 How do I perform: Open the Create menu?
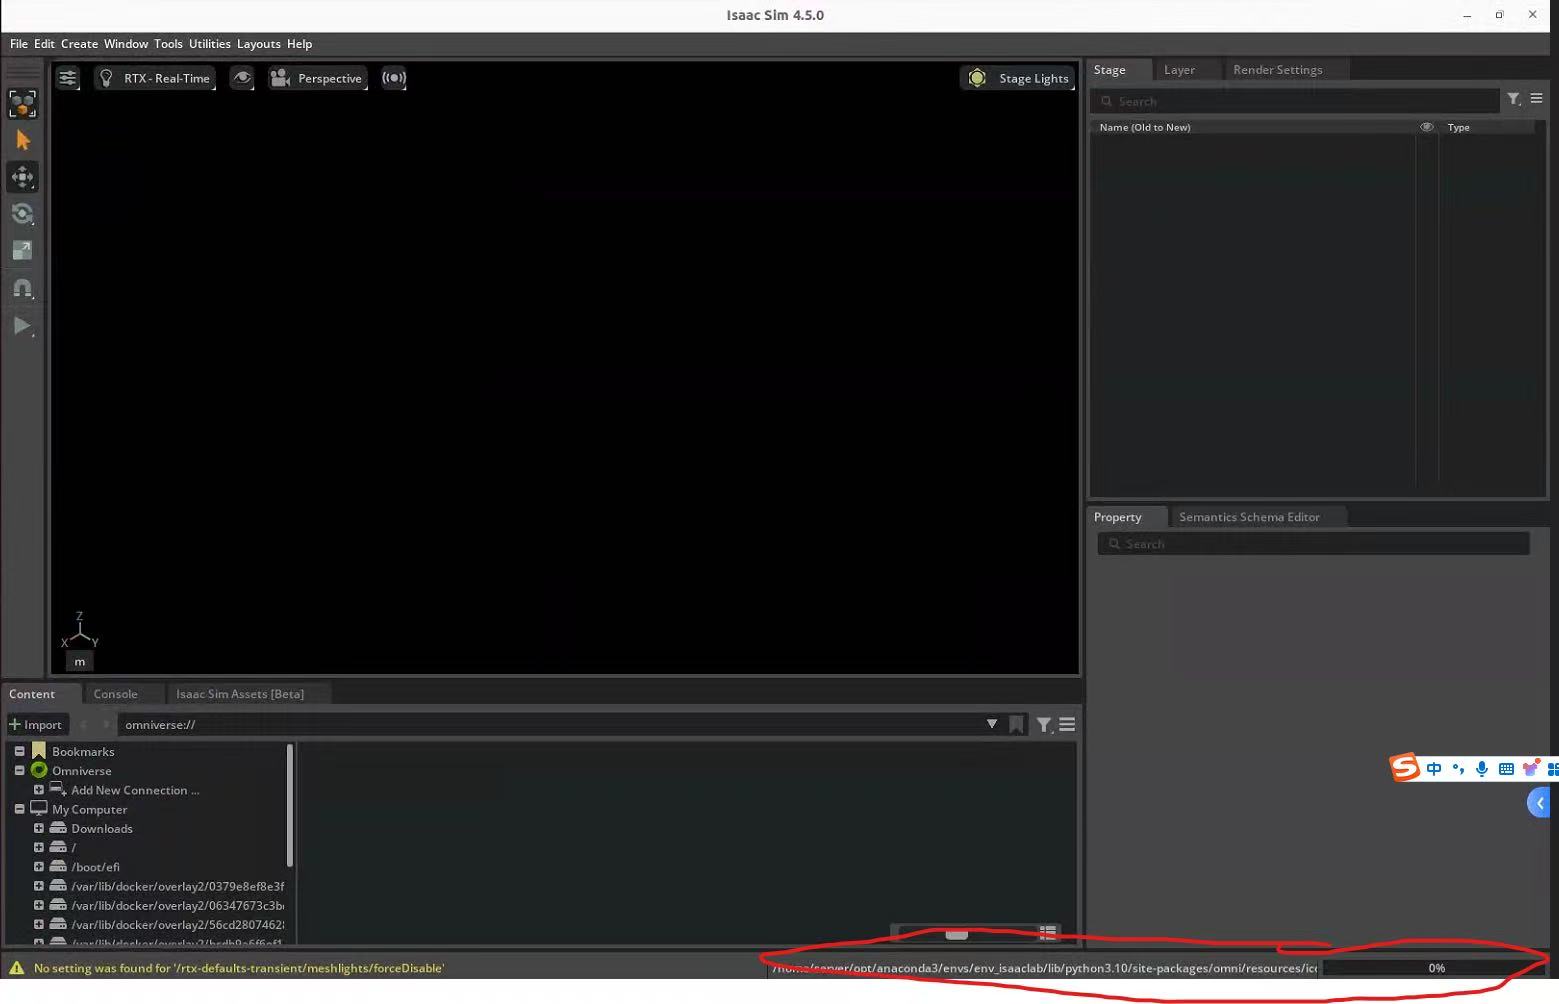[79, 44]
